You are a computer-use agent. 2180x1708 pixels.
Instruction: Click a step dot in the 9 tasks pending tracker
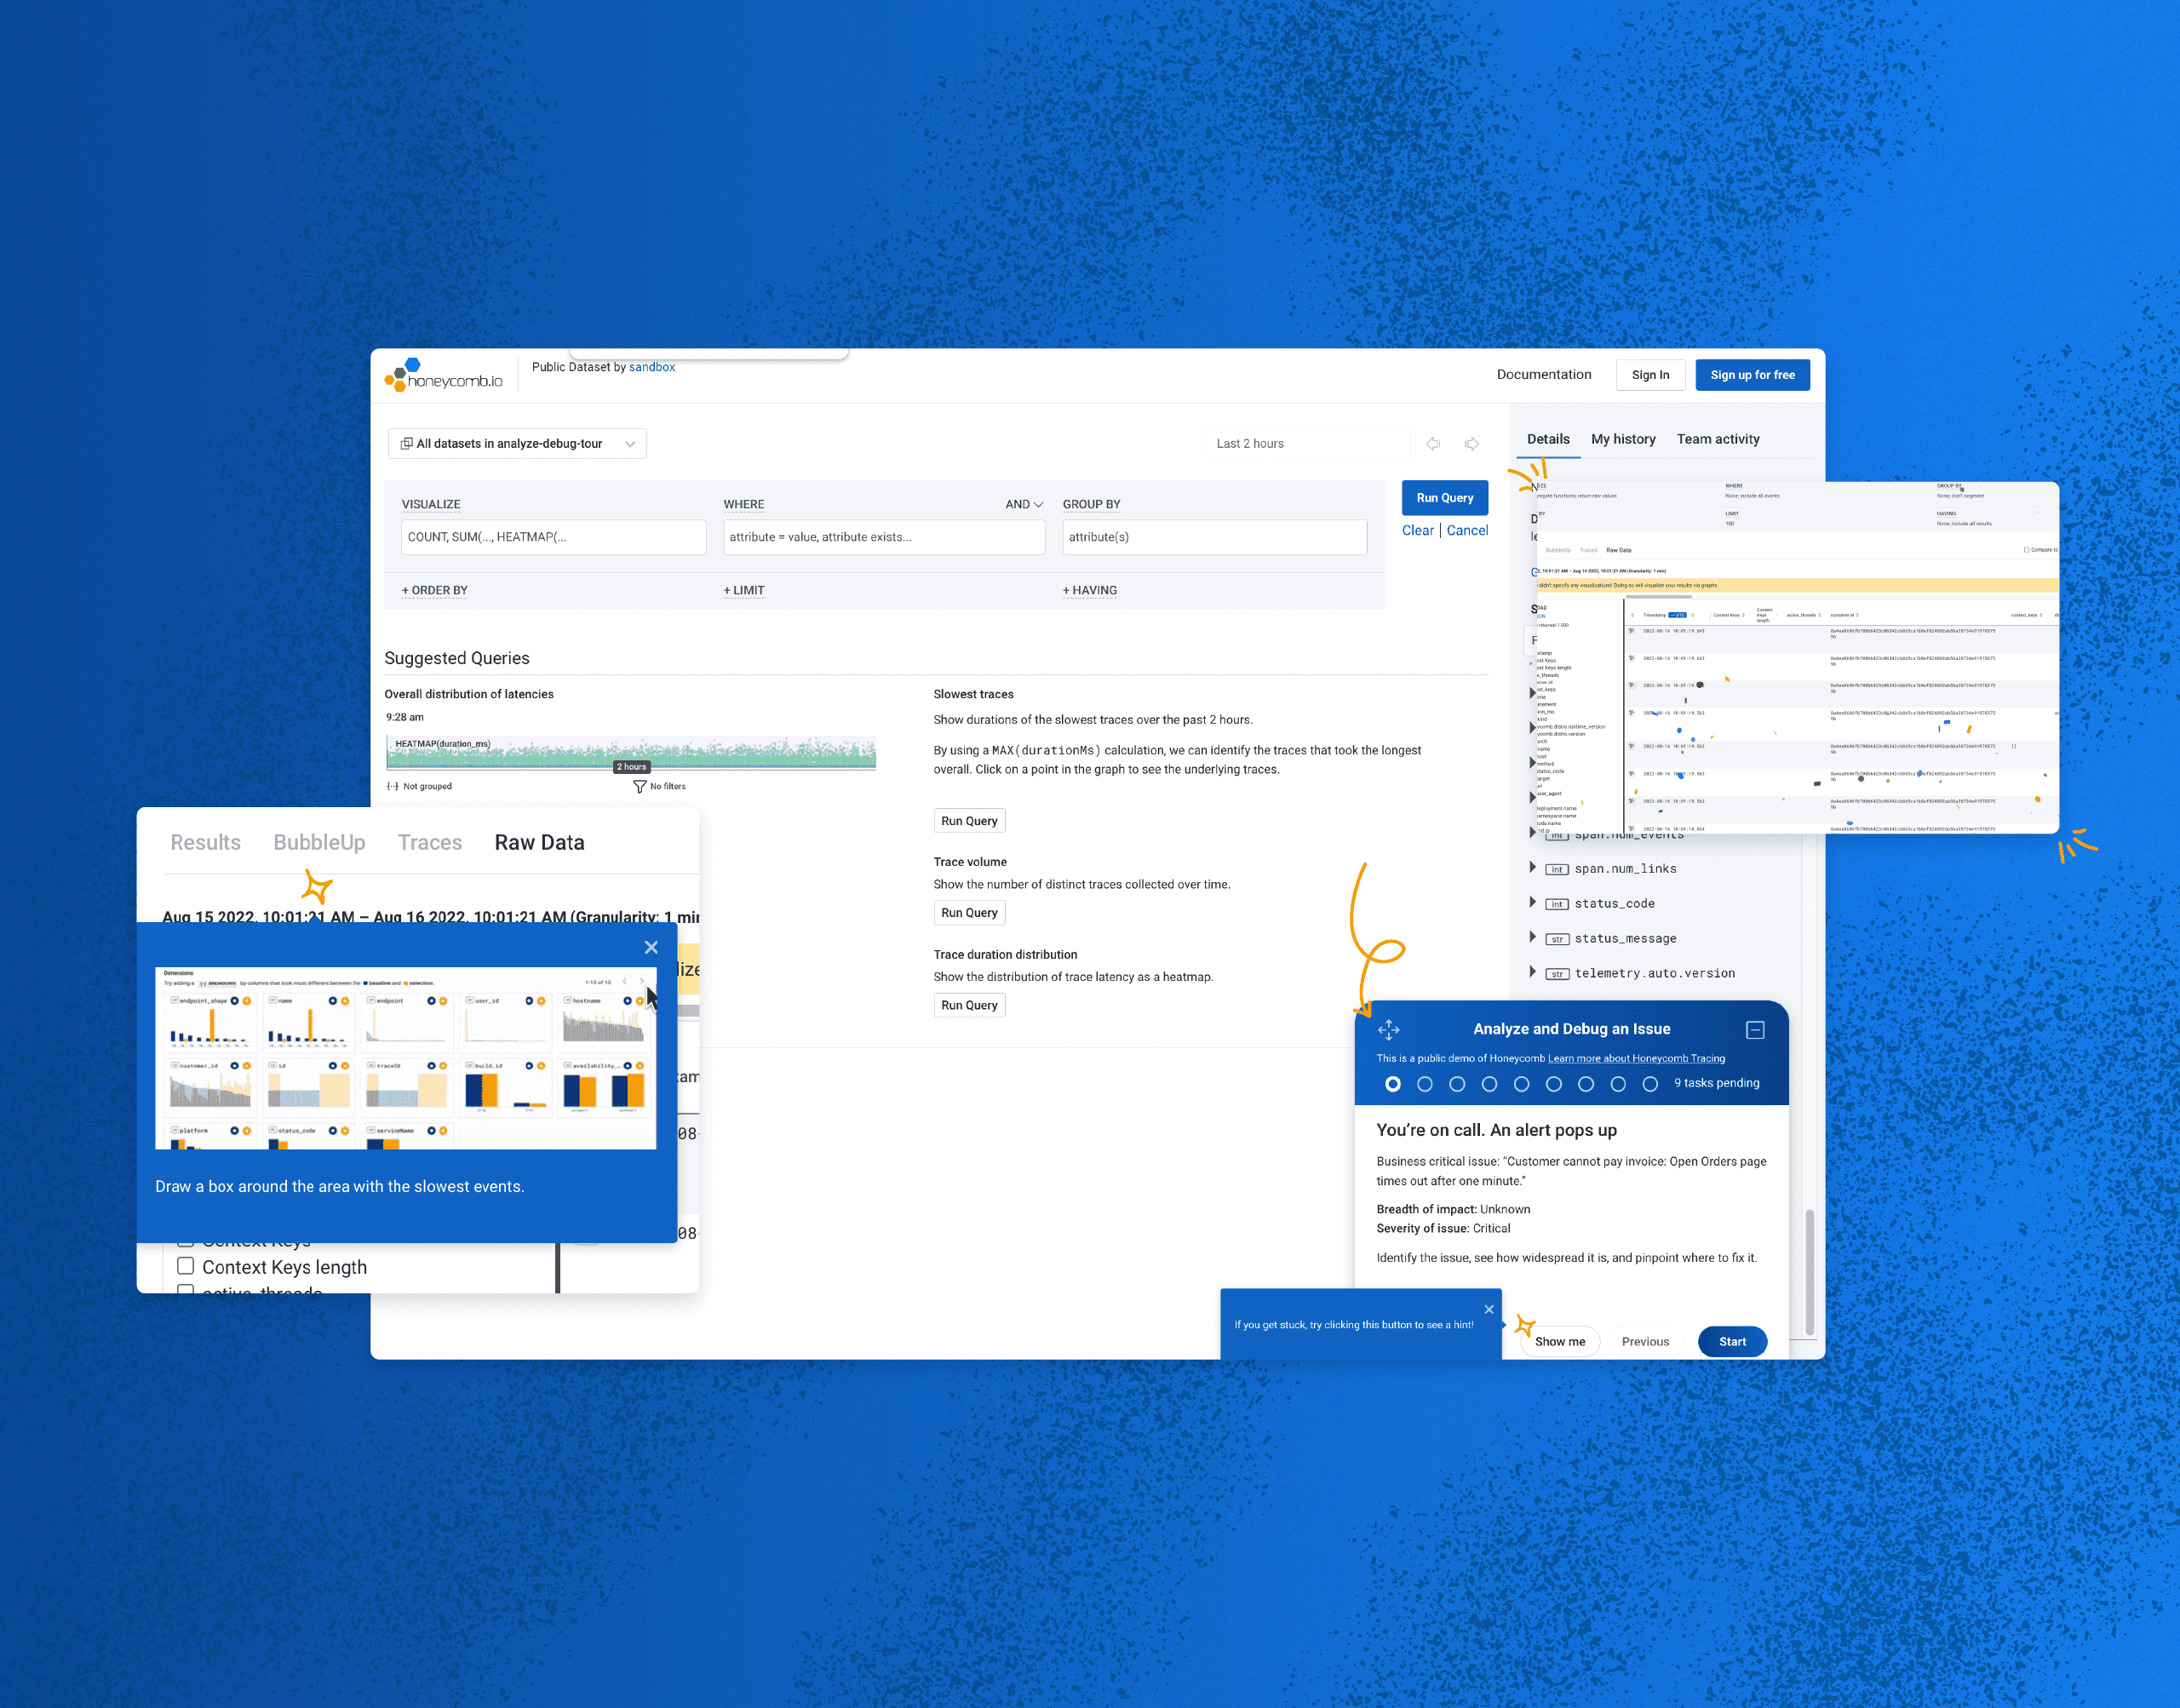1393,1083
